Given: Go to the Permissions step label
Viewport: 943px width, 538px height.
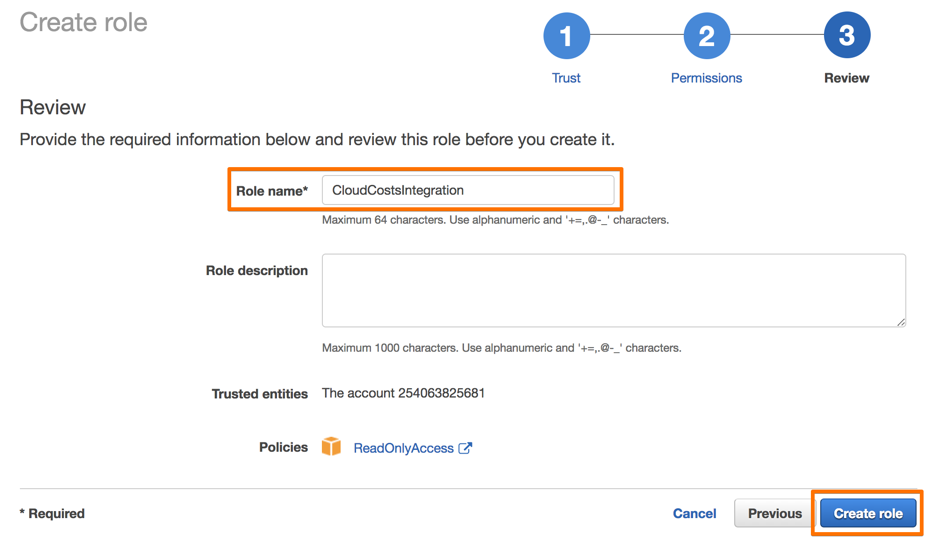Looking at the screenshot, I should click(x=706, y=78).
